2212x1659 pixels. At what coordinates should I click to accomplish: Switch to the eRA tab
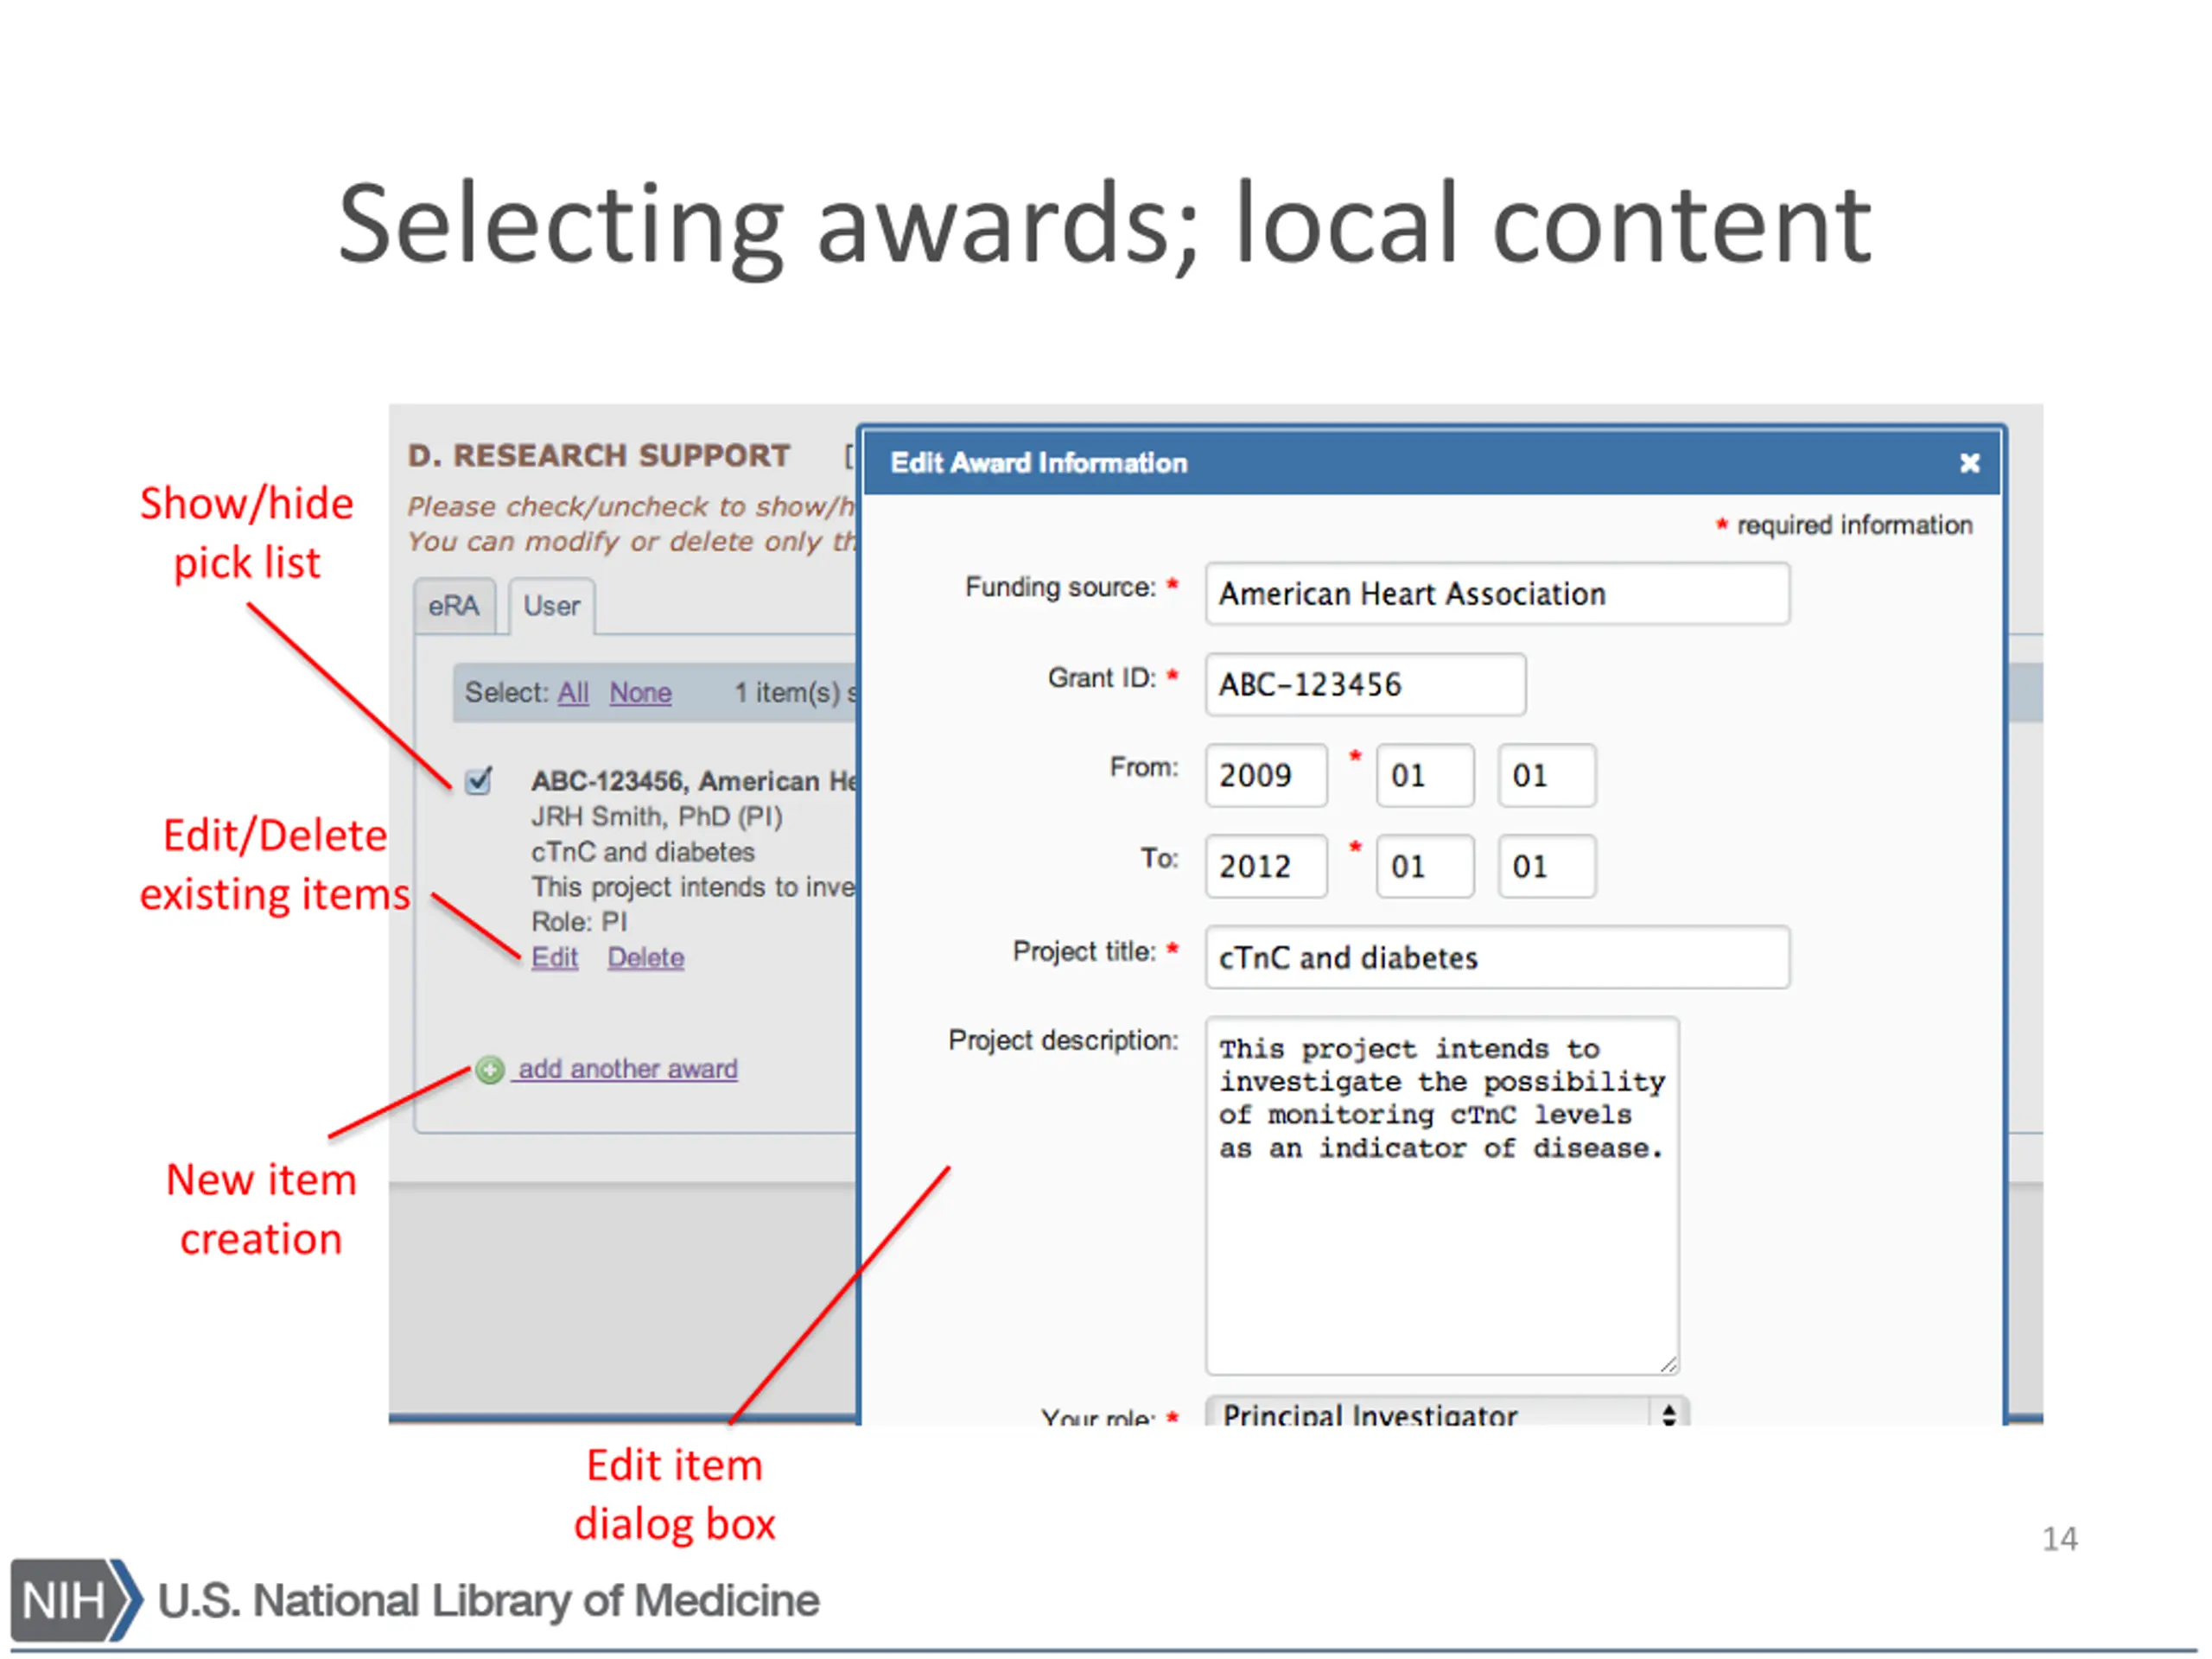coord(454,606)
